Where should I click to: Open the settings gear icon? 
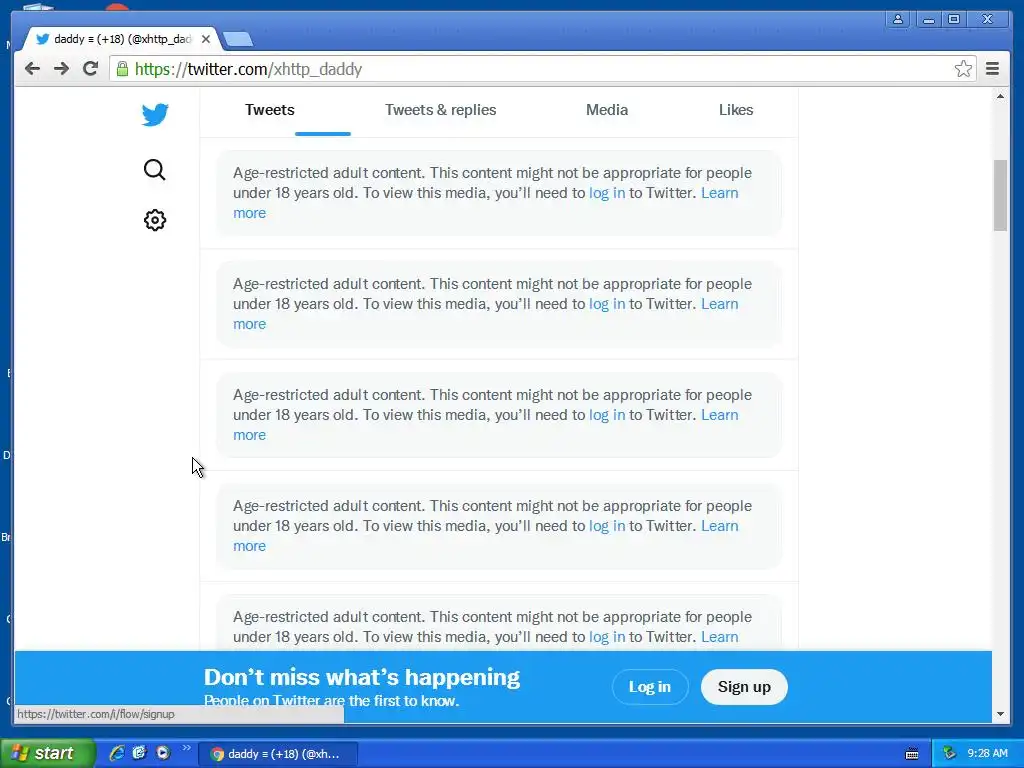(155, 220)
